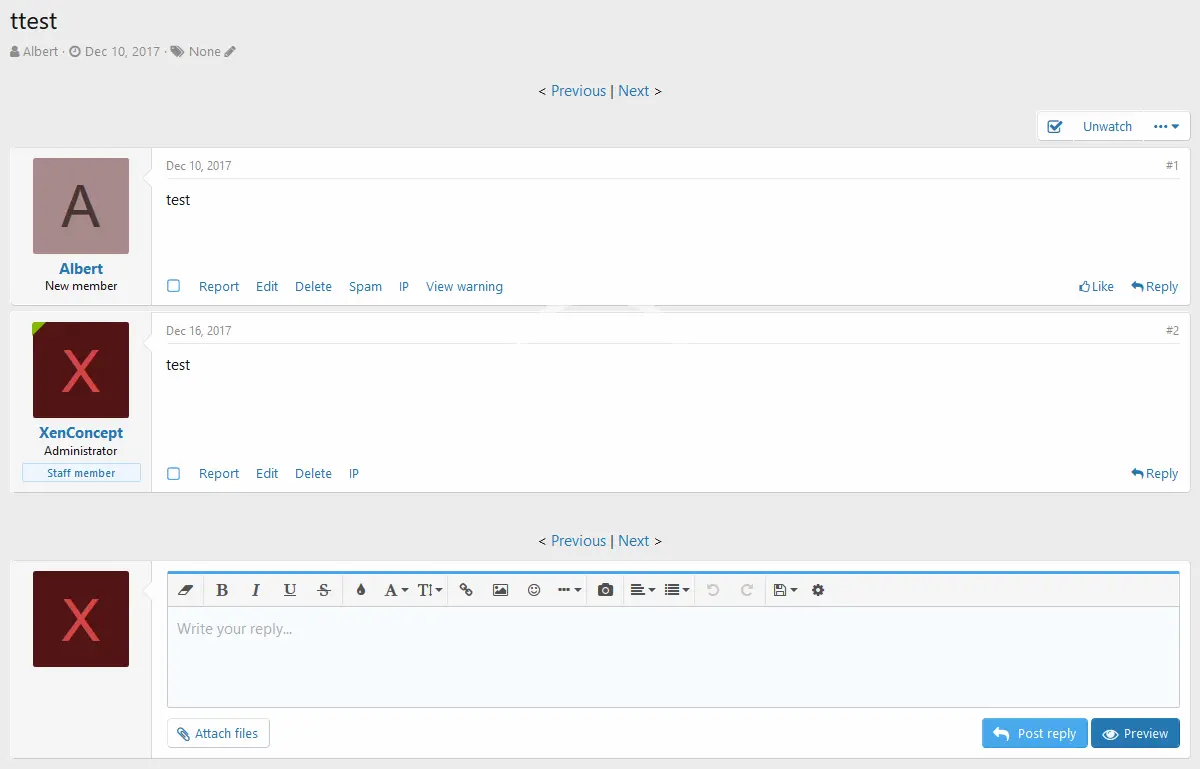Insert a link using the chain icon
Image resolution: width=1200 pixels, height=769 pixels.
click(466, 590)
